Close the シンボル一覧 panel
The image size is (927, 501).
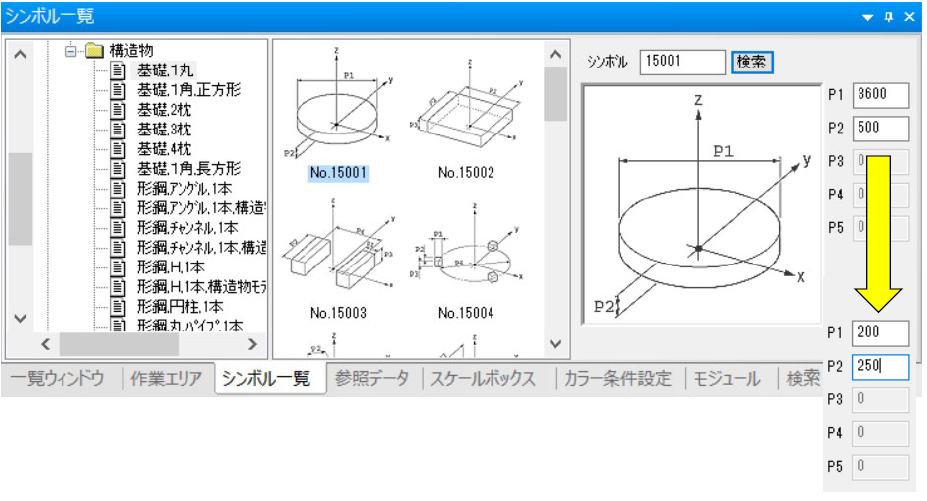910,17
